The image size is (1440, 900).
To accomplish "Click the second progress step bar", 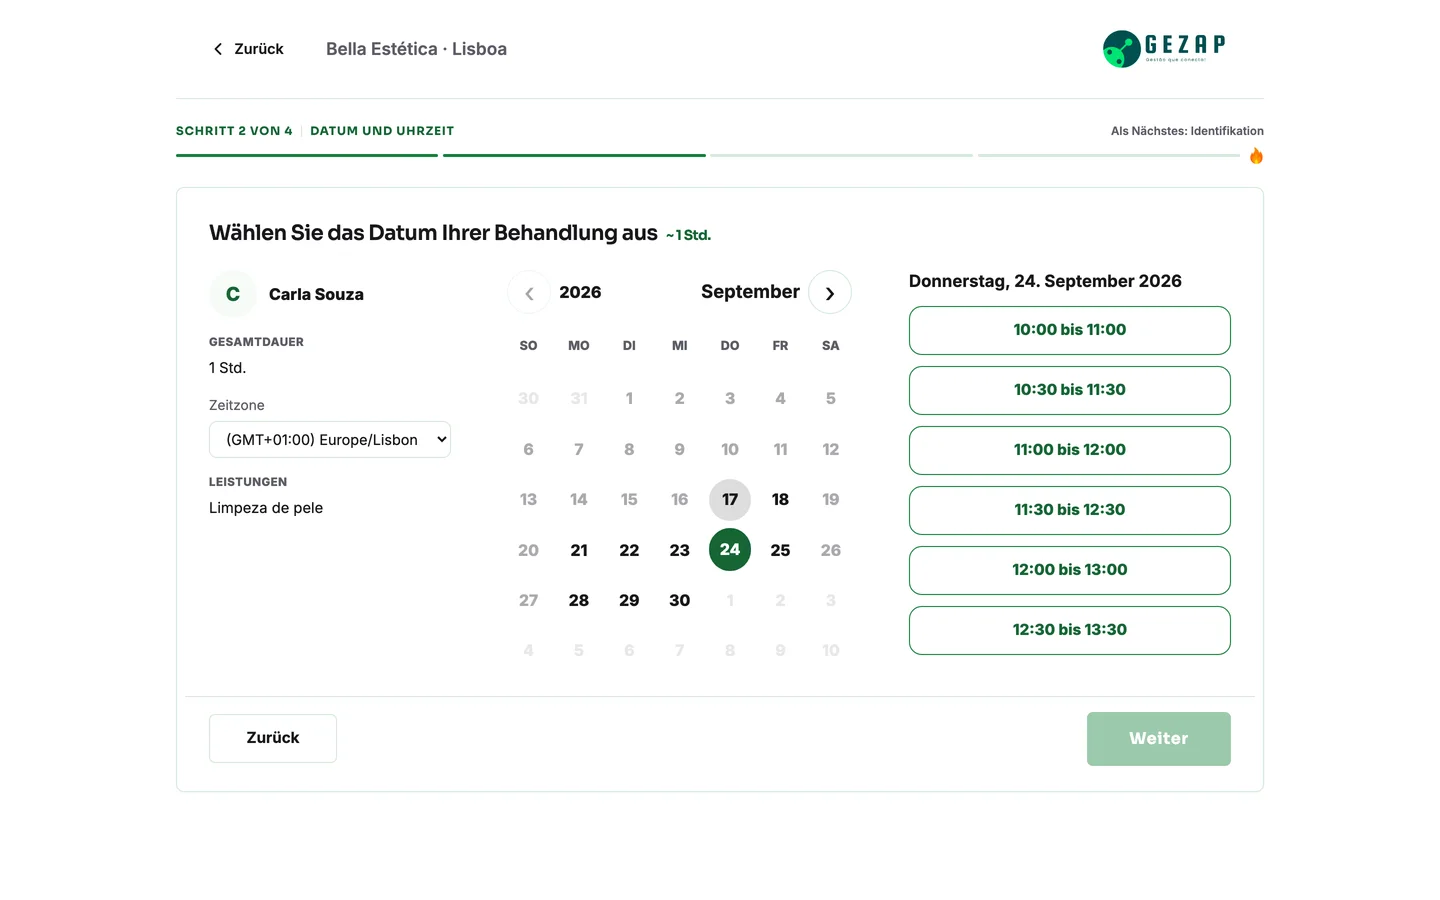I will 574,155.
